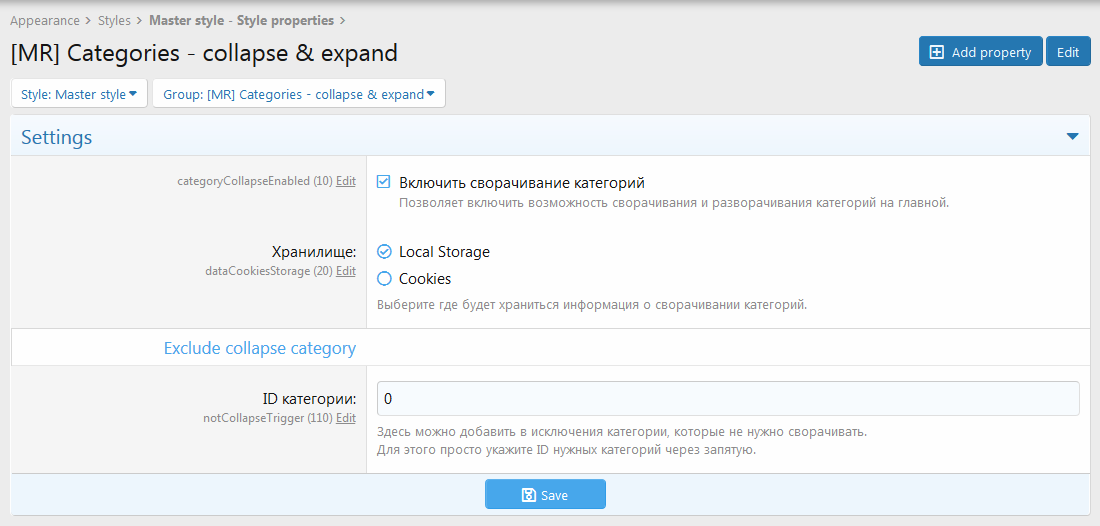Click Edit next to dataCookiesStorage

(x=345, y=271)
